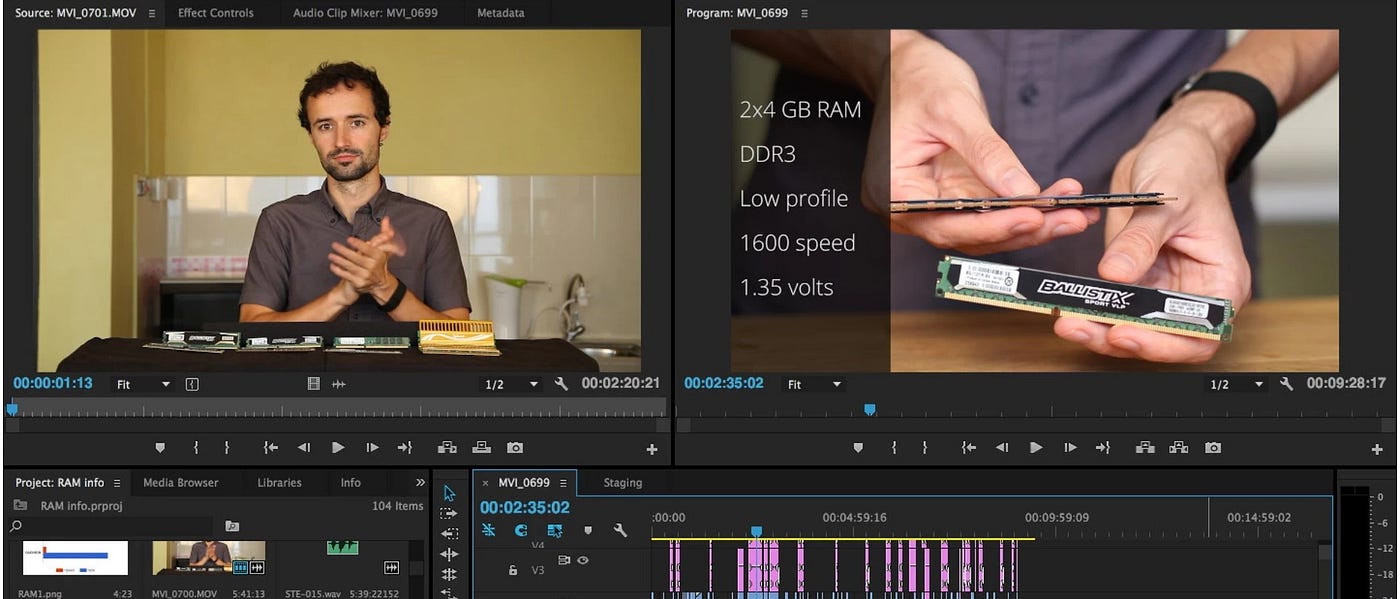Image resolution: width=1400 pixels, height=599 pixels.
Task: Go to Out point in Source monitor
Action: coord(404,448)
